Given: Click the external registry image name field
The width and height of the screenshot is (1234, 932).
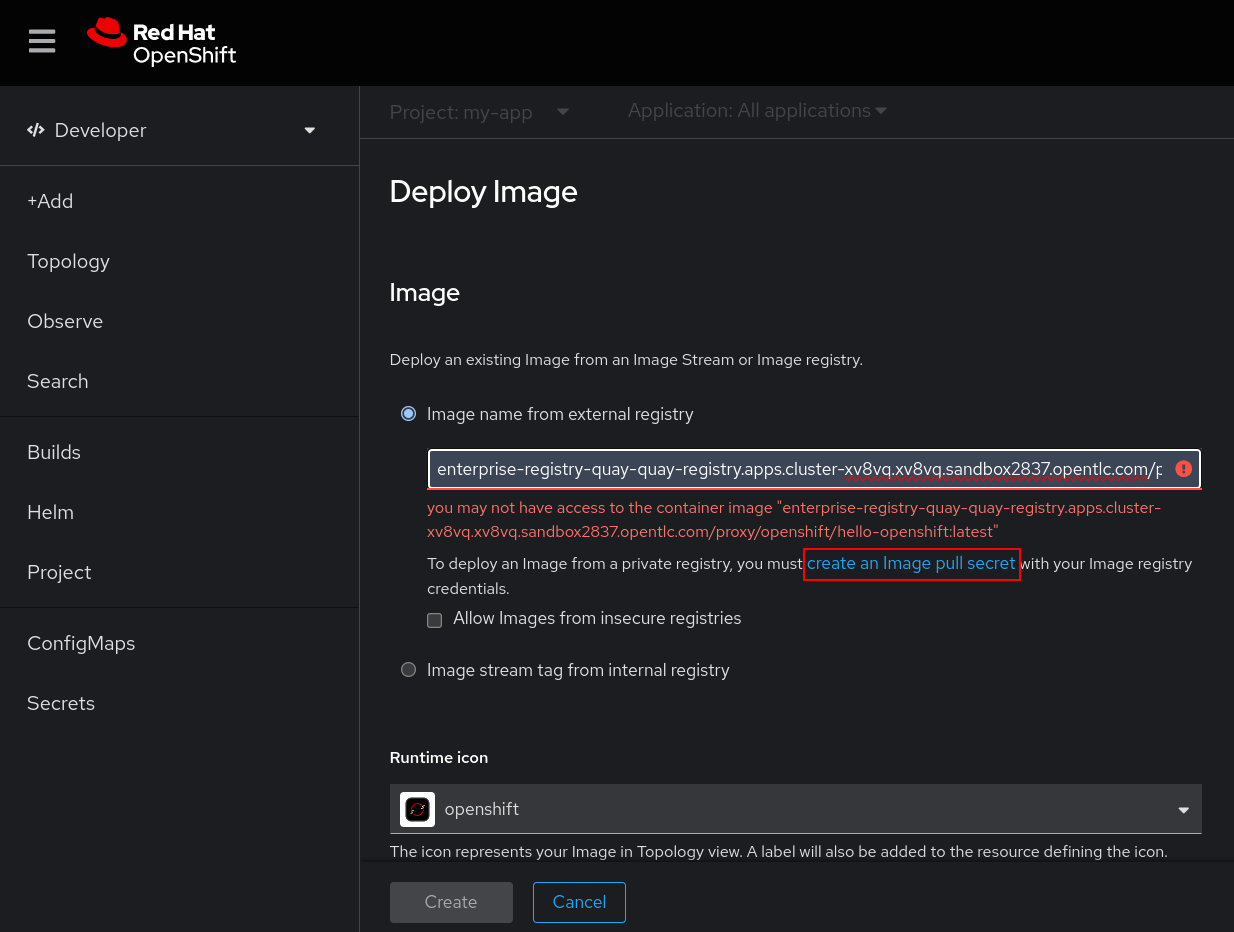Looking at the screenshot, I should (798, 469).
